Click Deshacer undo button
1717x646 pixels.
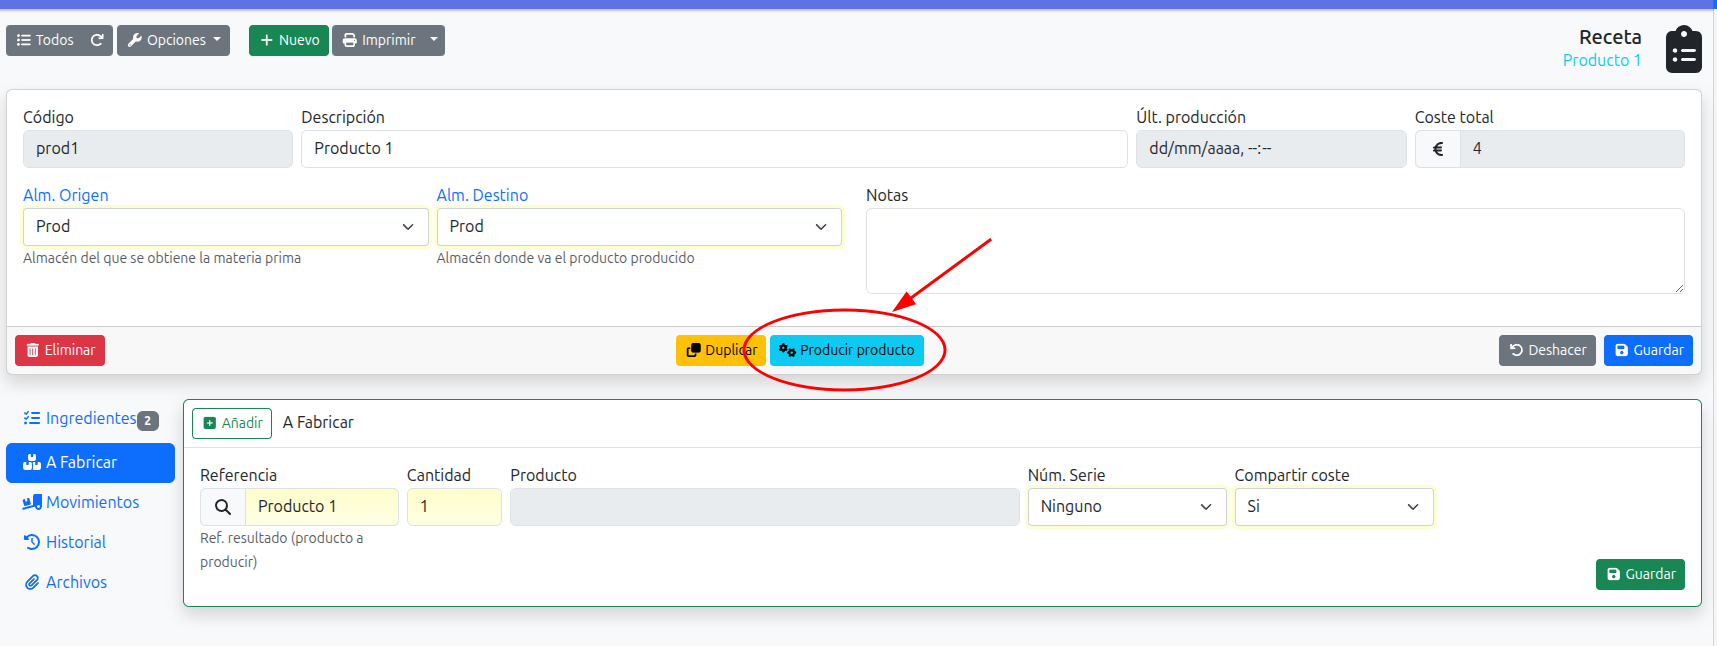pos(1546,350)
